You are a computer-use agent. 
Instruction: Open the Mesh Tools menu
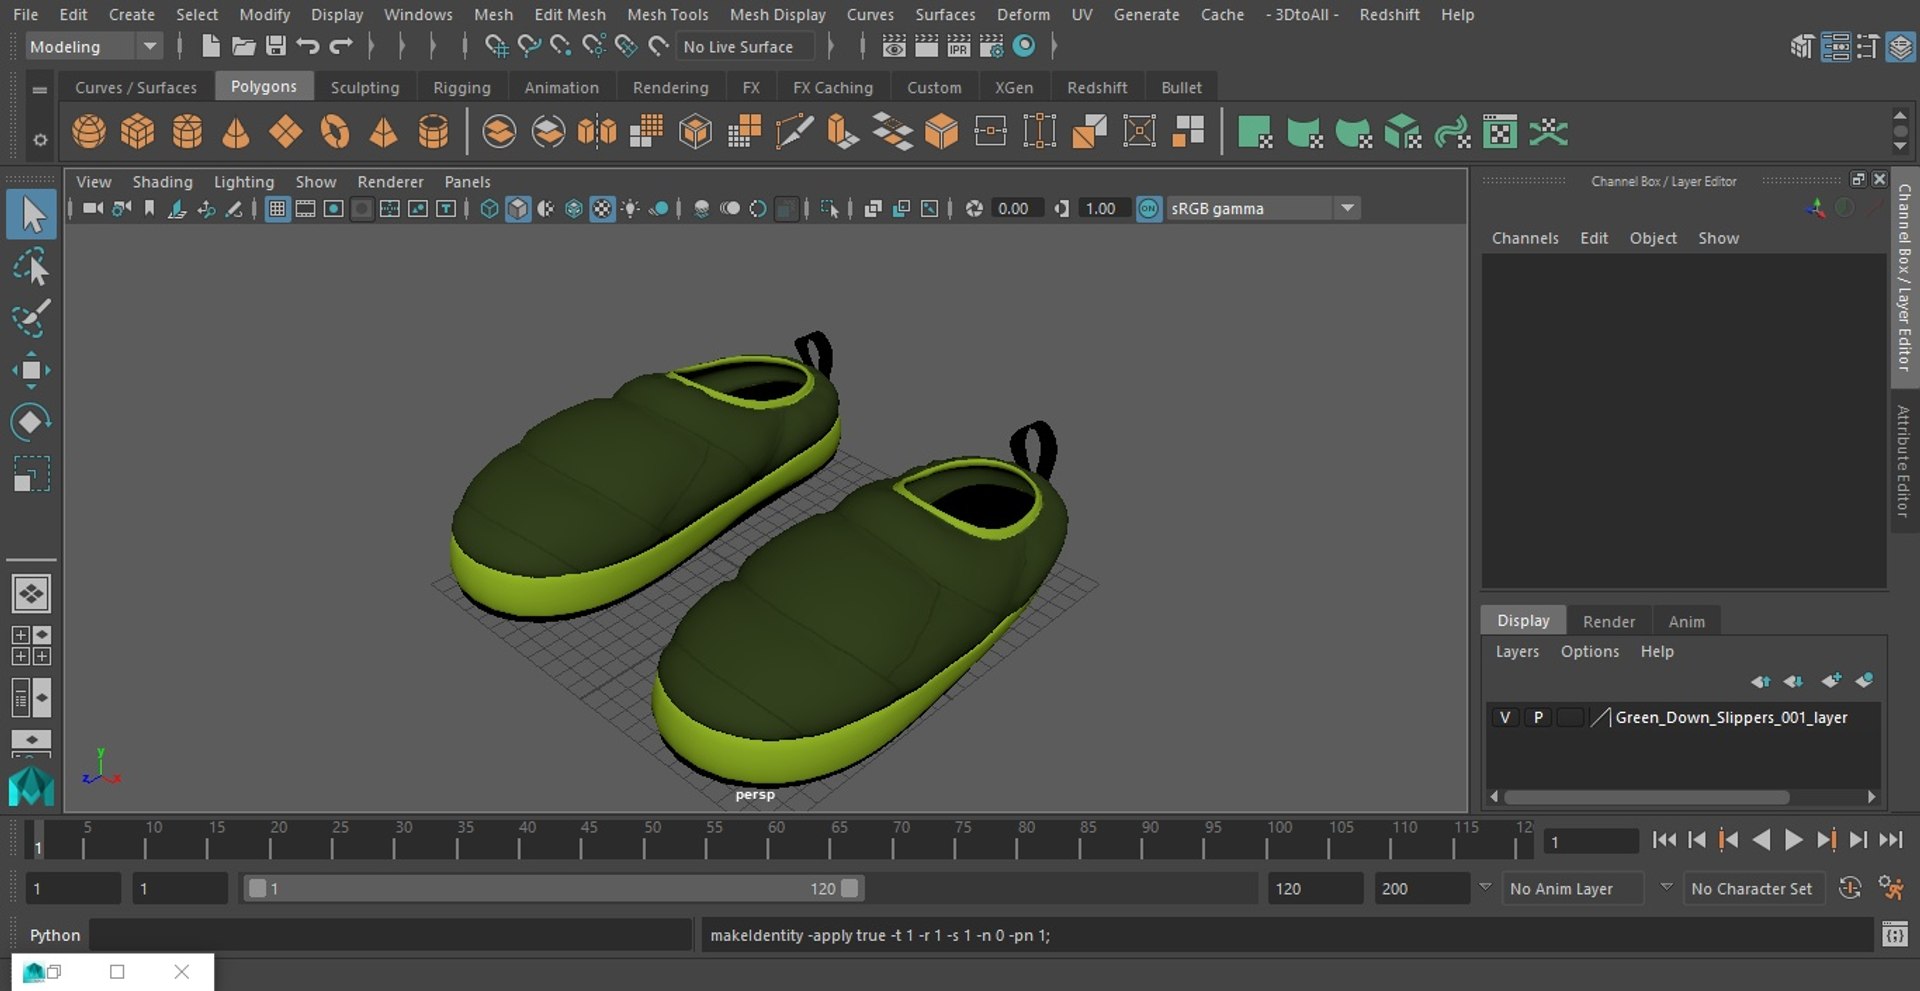pyautogui.click(x=667, y=14)
